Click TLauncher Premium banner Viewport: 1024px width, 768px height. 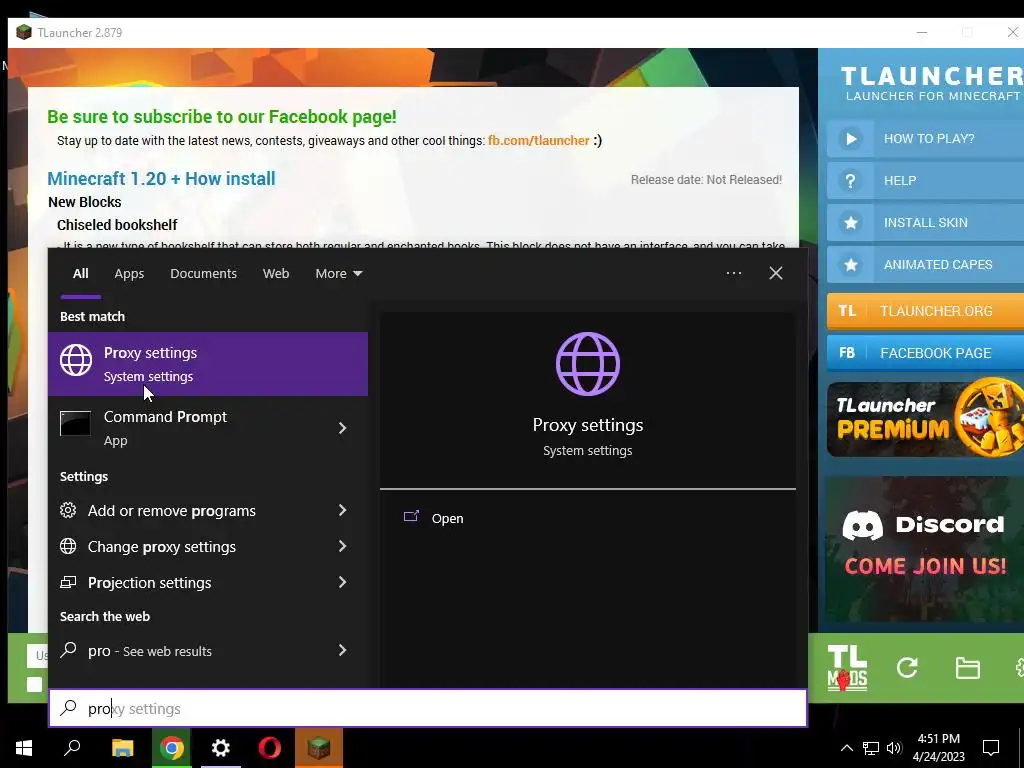[x=925, y=419]
